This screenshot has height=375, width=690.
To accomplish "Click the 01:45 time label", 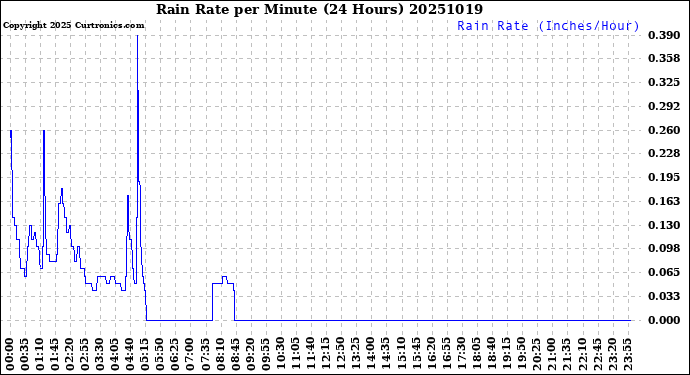I will click(x=55, y=355).
